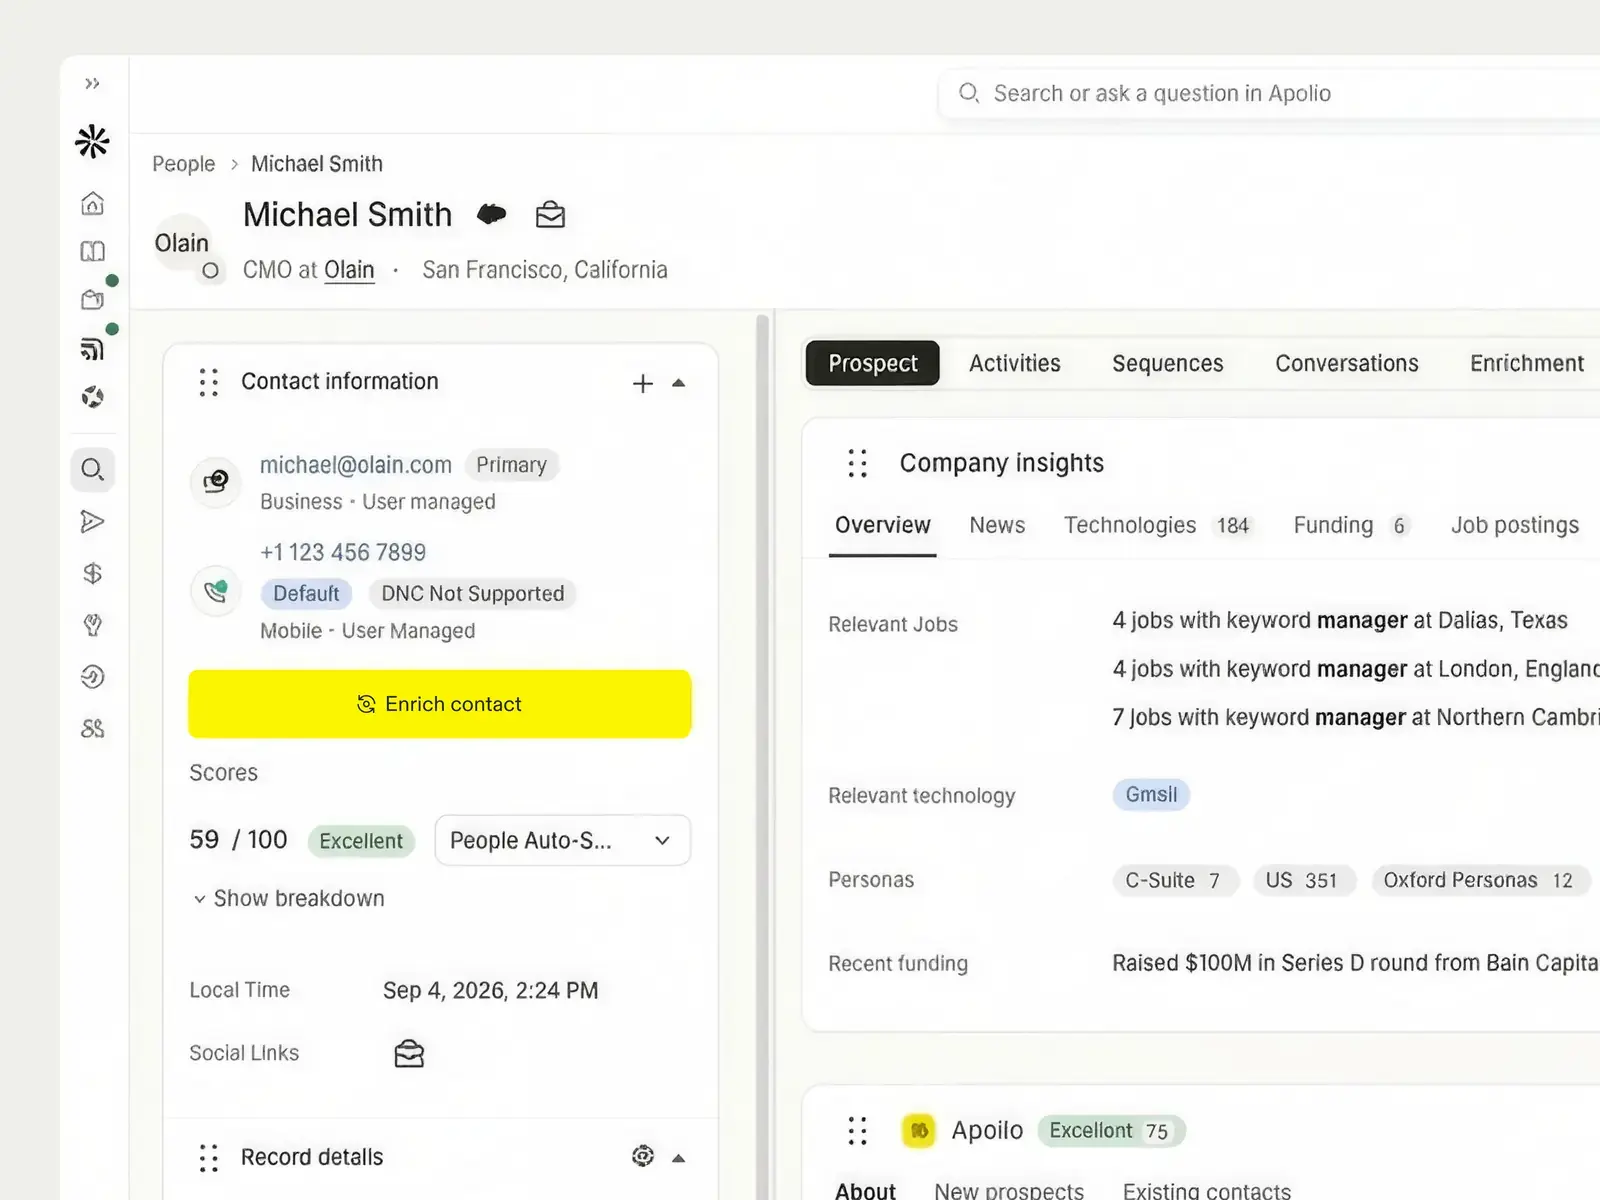Click the magnifier icon in the search bar
The width and height of the screenshot is (1600, 1200).
point(968,93)
